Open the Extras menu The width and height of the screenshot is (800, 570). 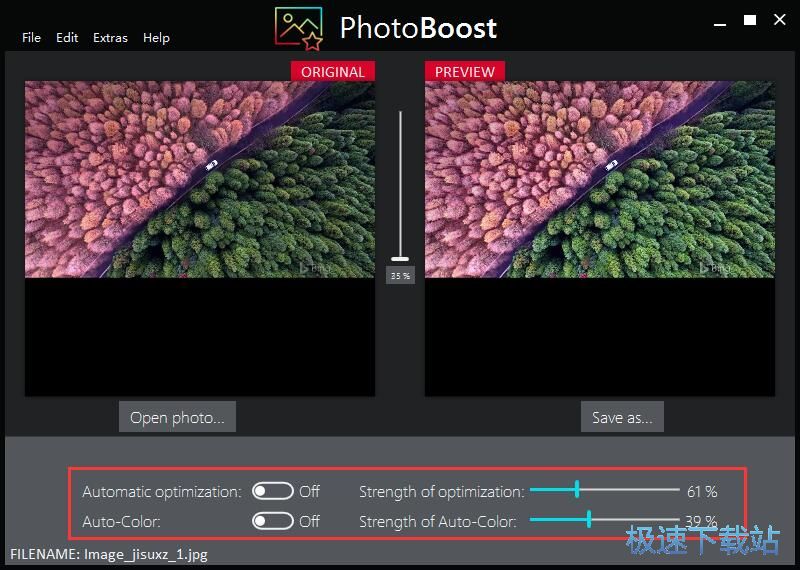(x=110, y=38)
